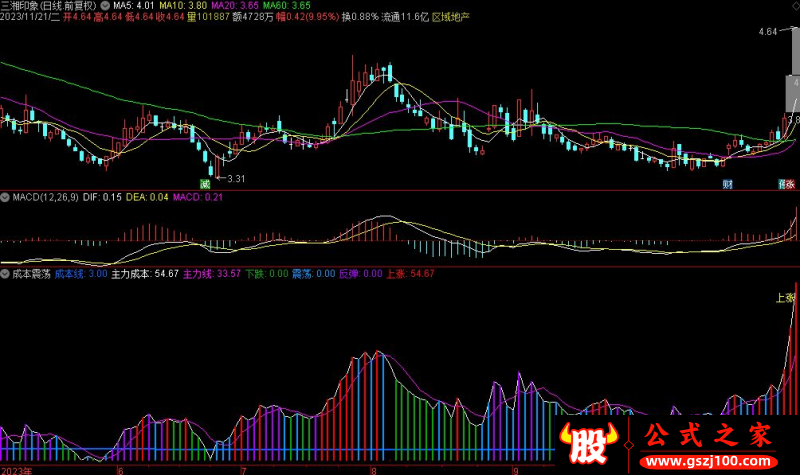Open the 成本震荡 indicator dropdown arrow
The height and width of the screenshot is (475, 800).
(x=5, y=274)
